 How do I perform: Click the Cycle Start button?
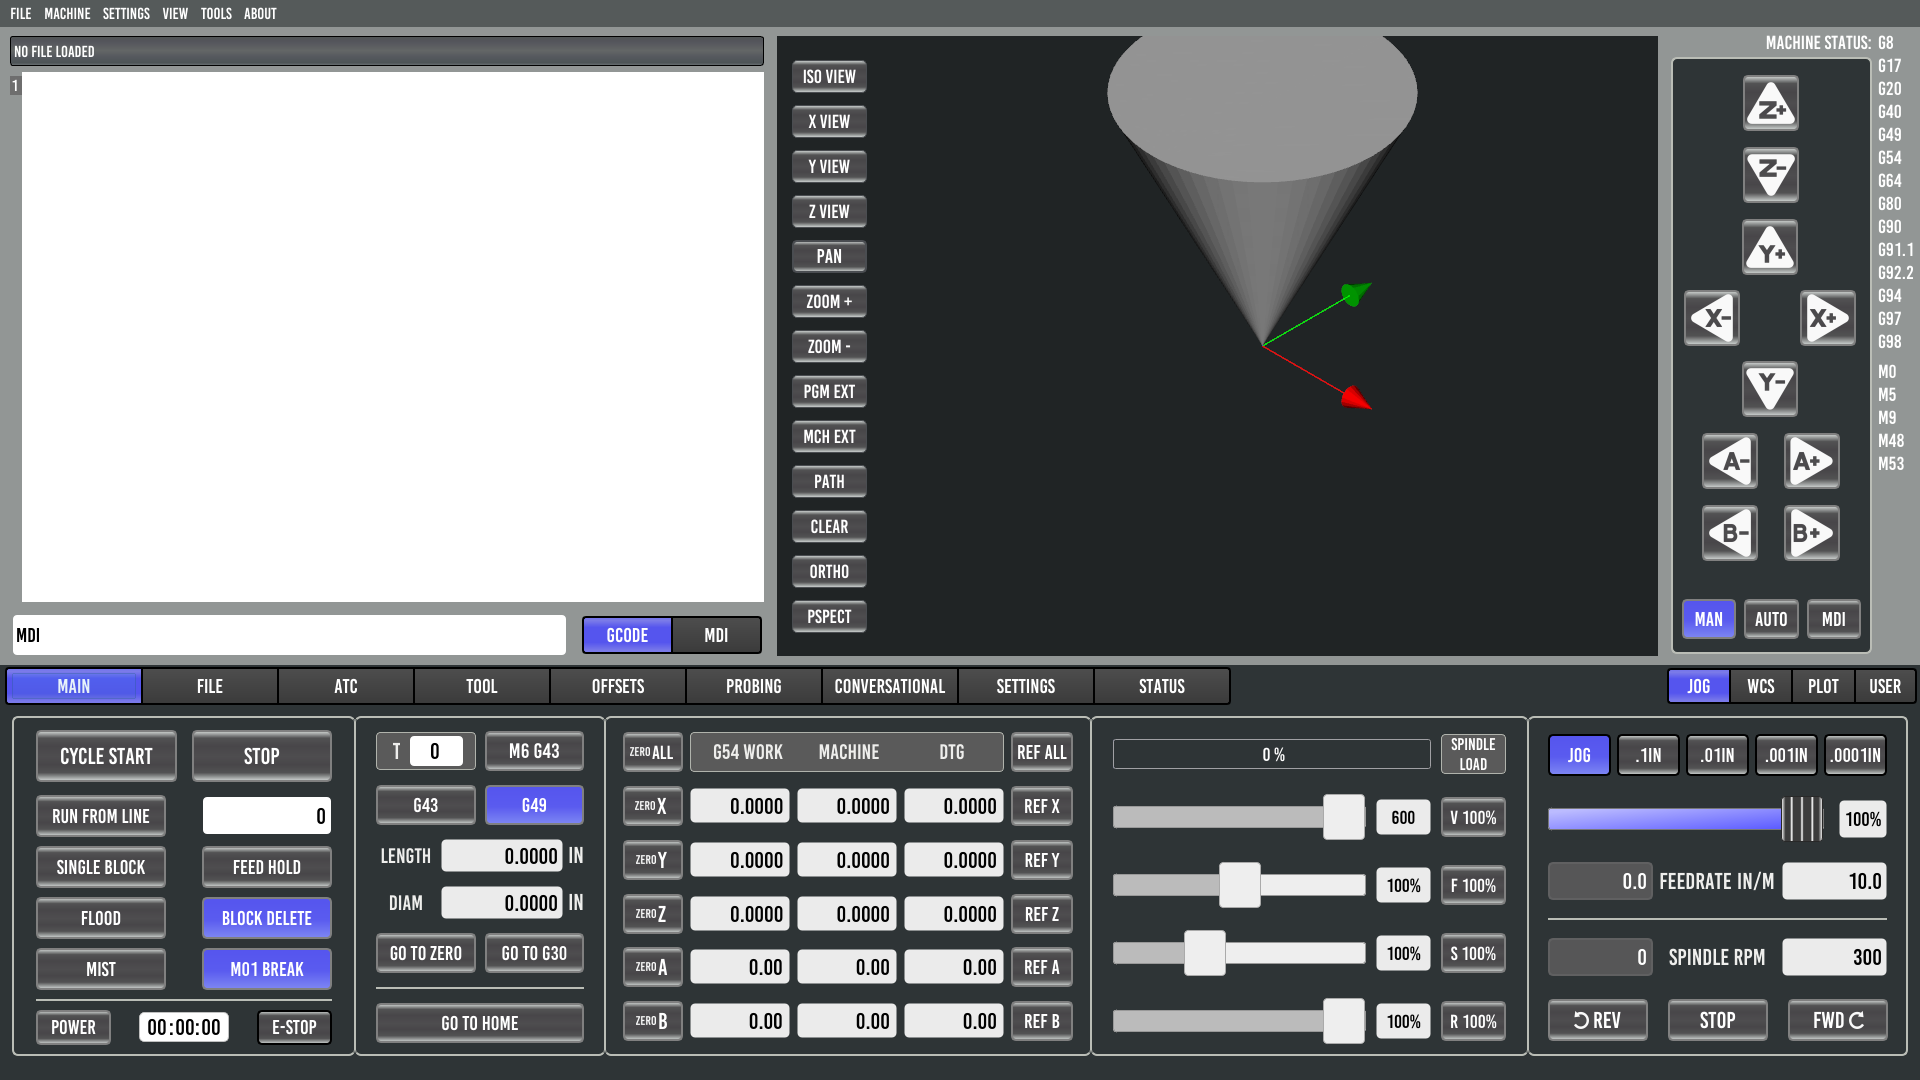point(106,756)
